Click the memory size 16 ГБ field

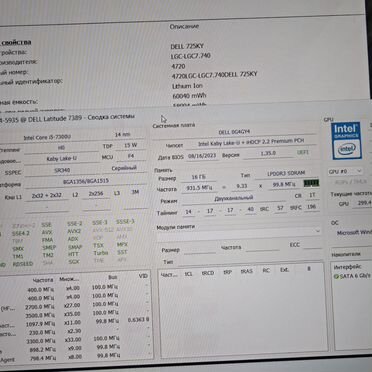pyautogui.click(x=199, y=177)
